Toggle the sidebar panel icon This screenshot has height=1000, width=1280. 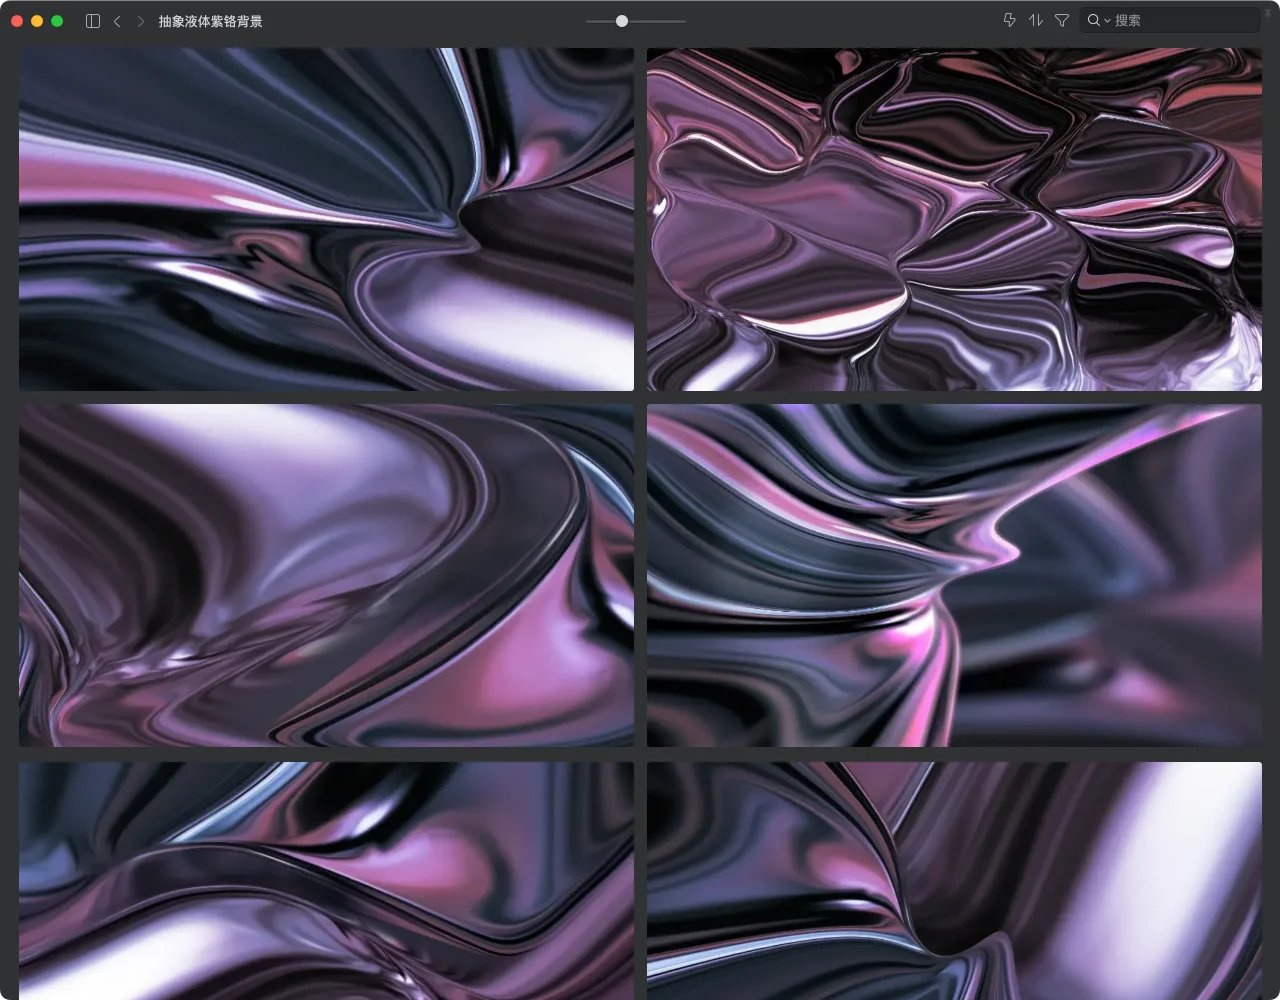tap(93, 21)
